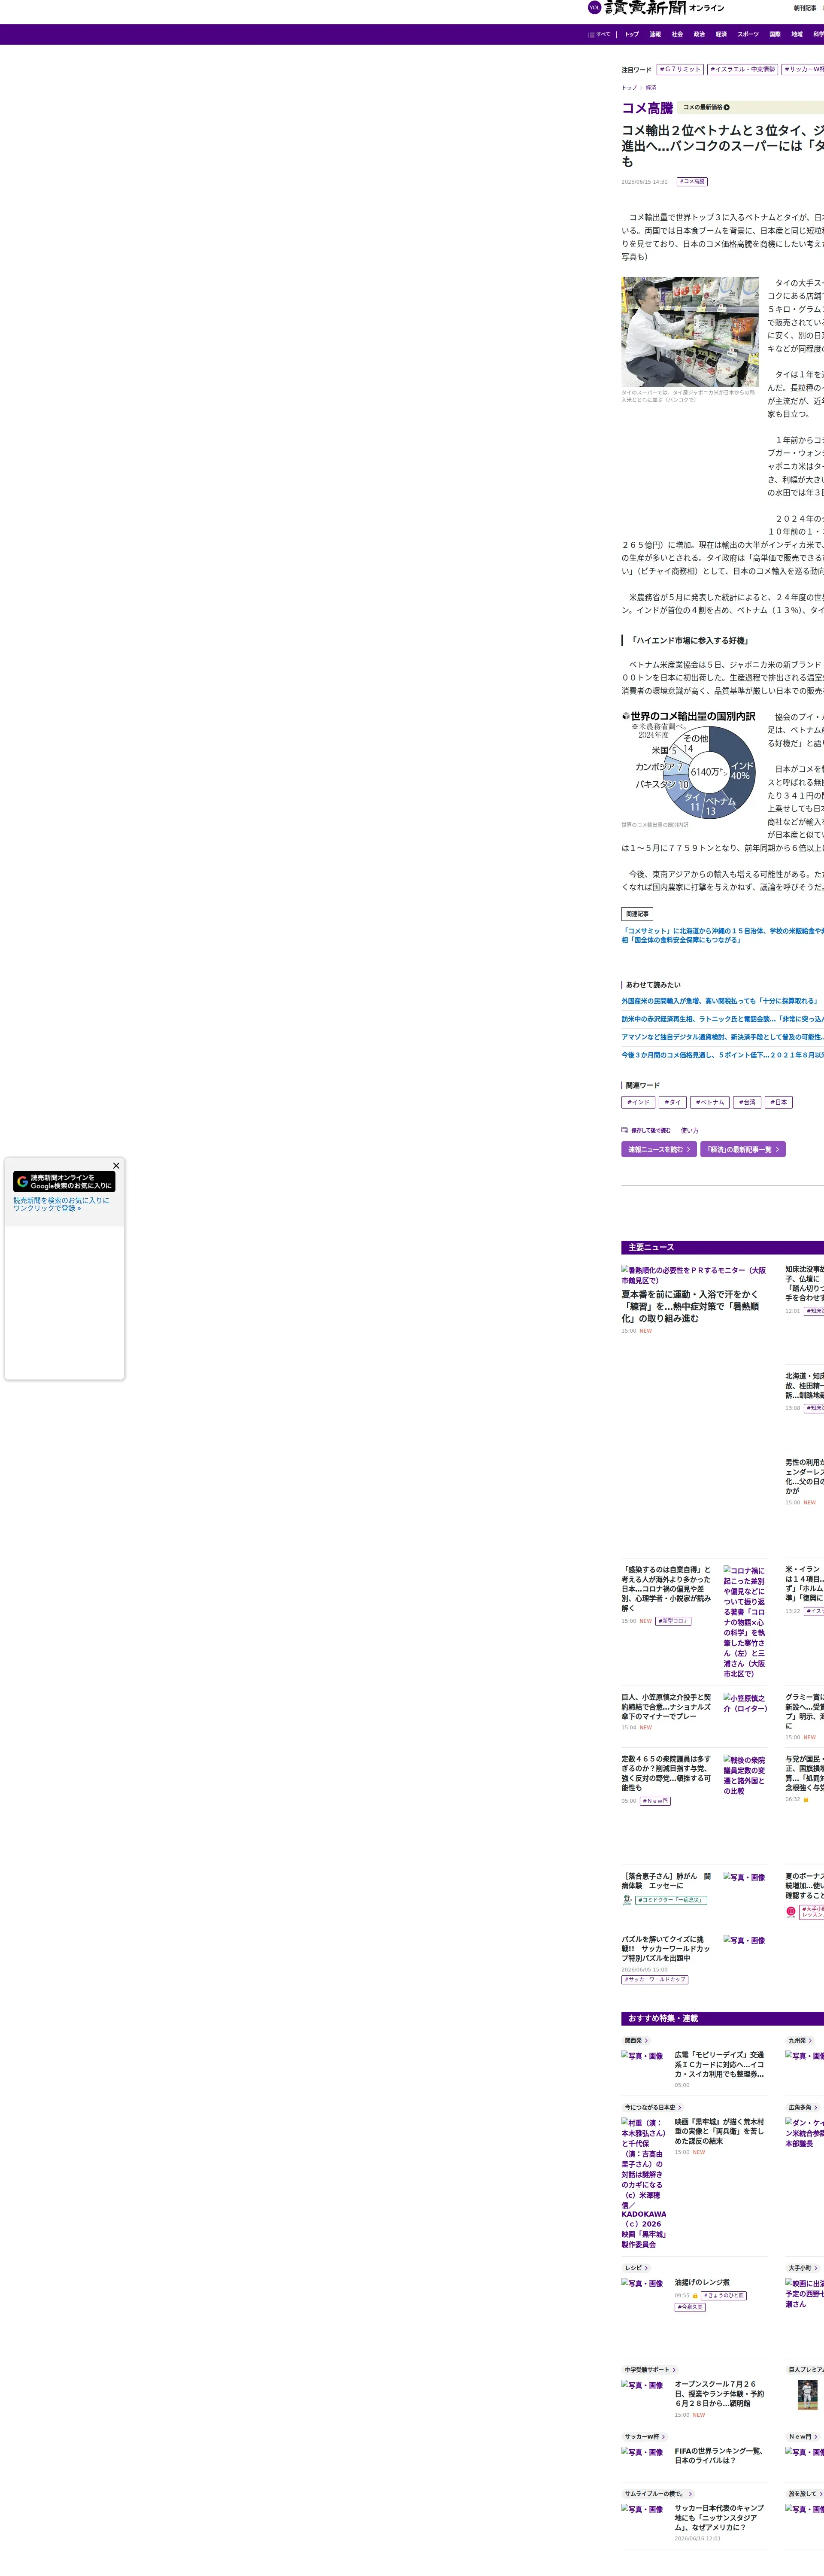Open the 定数４６５の衆院議員 article

coord(666,1773)
